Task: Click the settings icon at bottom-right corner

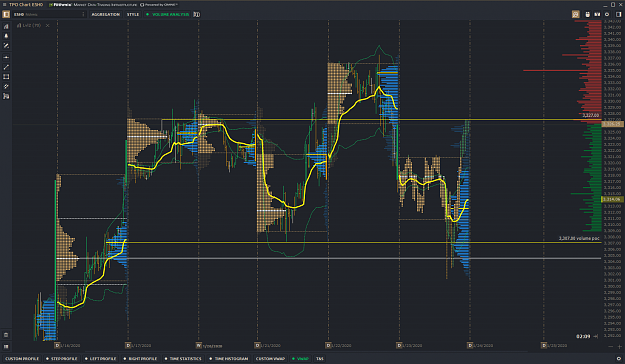Action: (x=619, y=359)
